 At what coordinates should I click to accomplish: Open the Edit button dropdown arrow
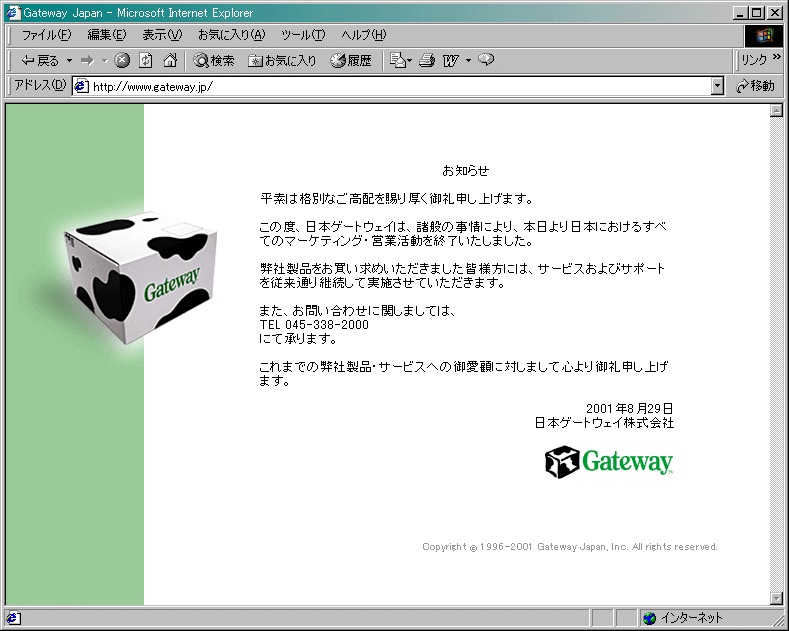click(x=468, y=61)
